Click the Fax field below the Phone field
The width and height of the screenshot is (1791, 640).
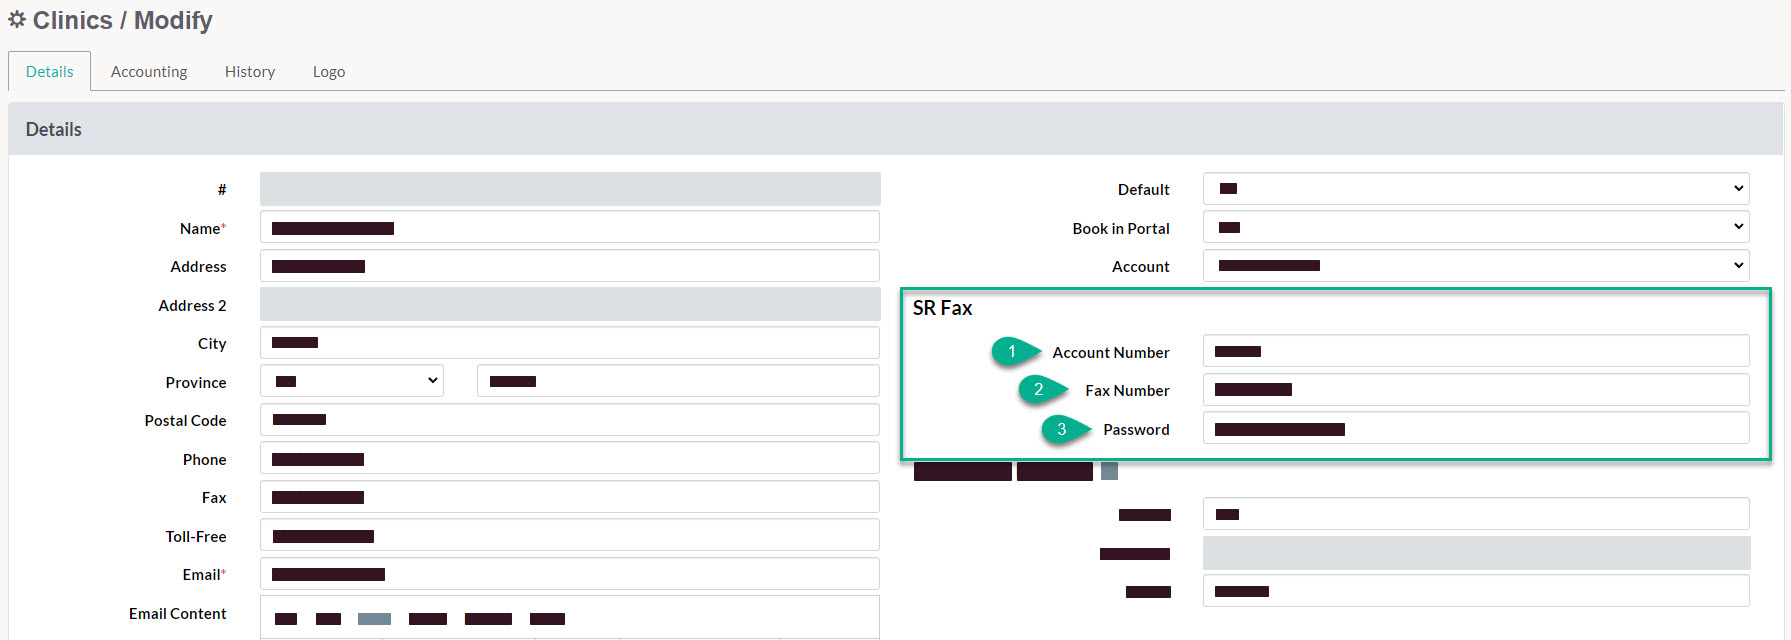tap(570, 496)
